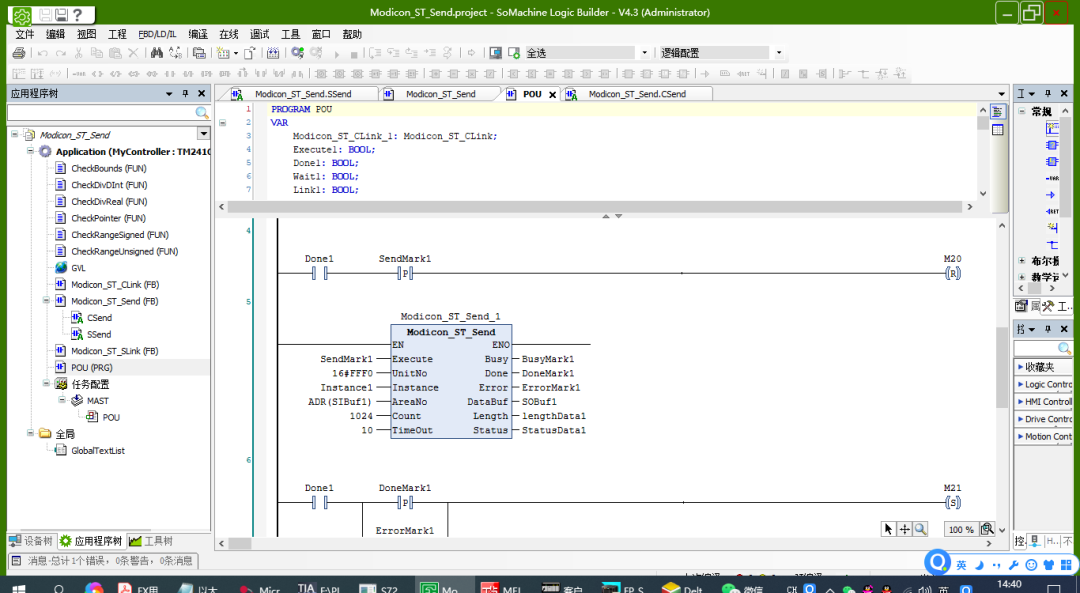
Task: Open the 编辑 menu
Action: point(55,34)
